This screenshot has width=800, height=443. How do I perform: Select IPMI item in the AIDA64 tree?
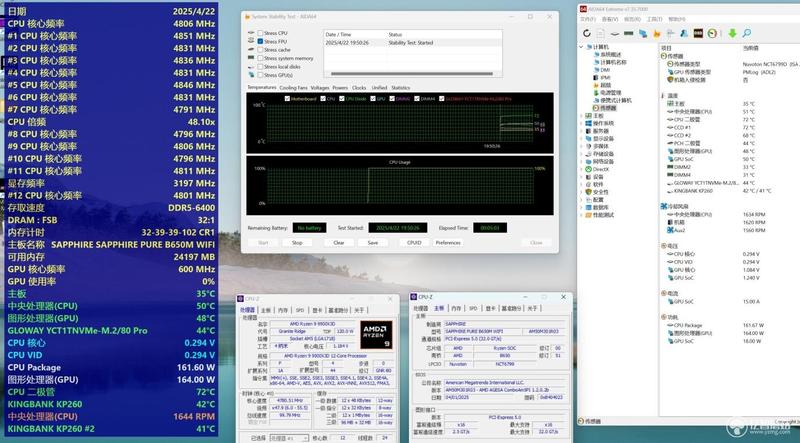[x=602, y=78]
